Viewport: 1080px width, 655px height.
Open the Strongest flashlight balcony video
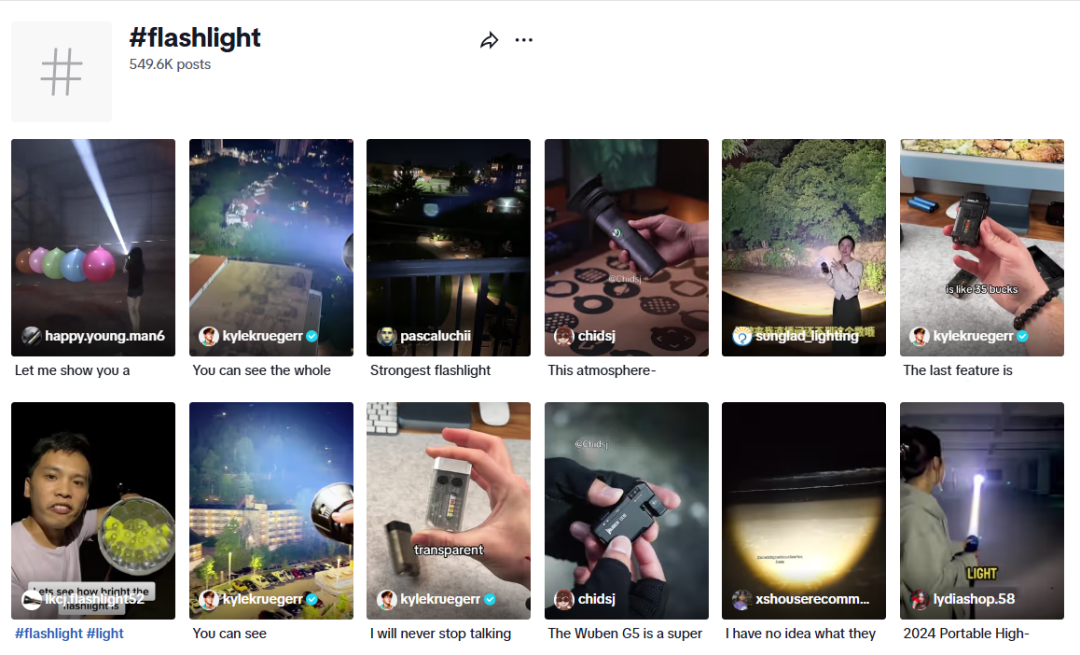tap(448, 247)
